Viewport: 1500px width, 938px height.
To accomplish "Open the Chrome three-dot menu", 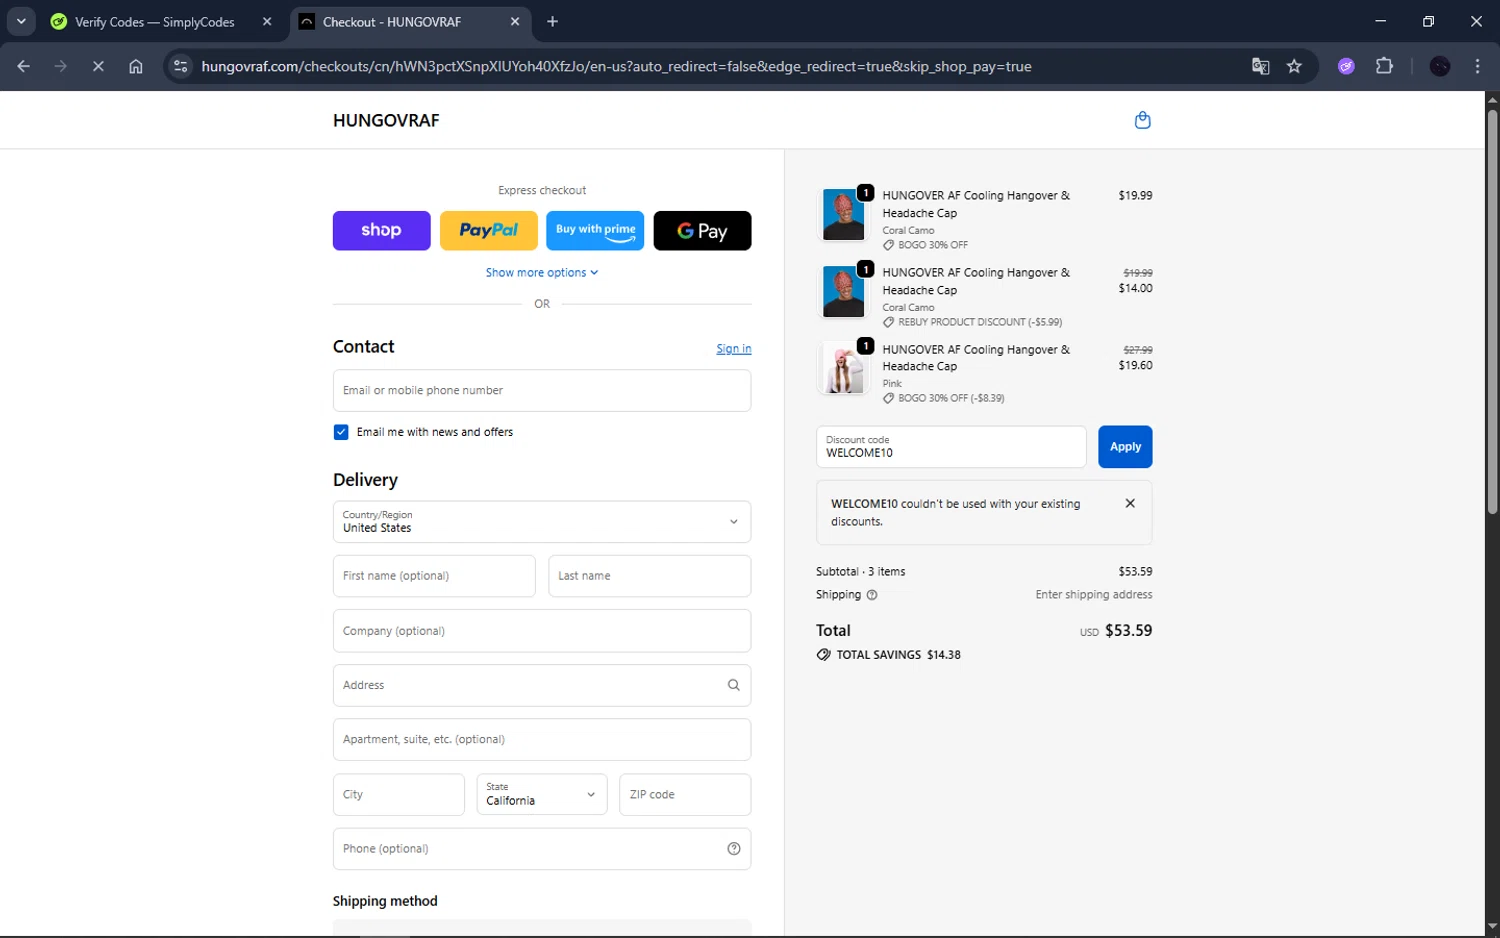I will tap(1477, 66).
